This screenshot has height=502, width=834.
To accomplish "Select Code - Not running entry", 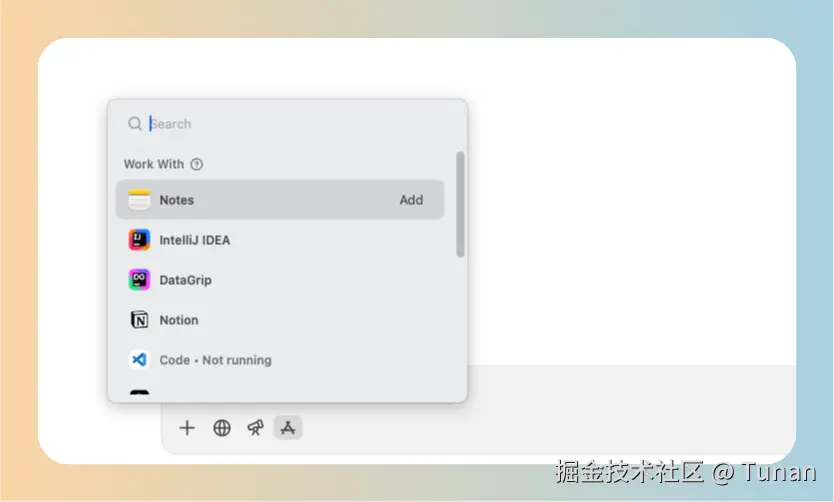I will click(x=280, y=360).
